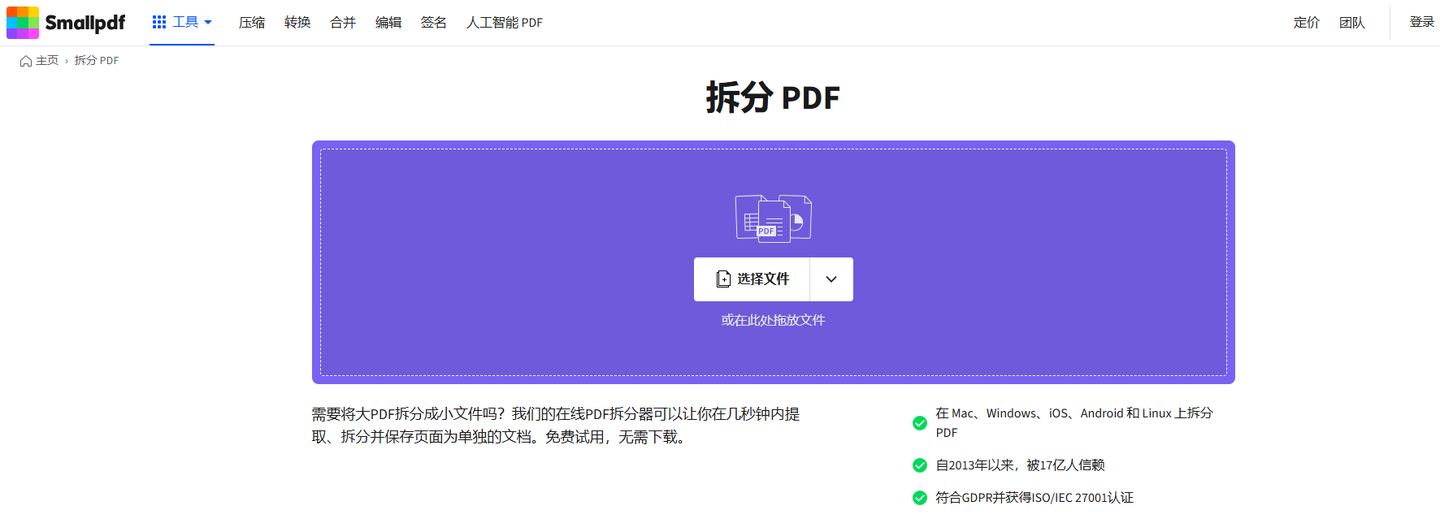Click the checkmark beside 符合GDPR line

tap(920, 498)
